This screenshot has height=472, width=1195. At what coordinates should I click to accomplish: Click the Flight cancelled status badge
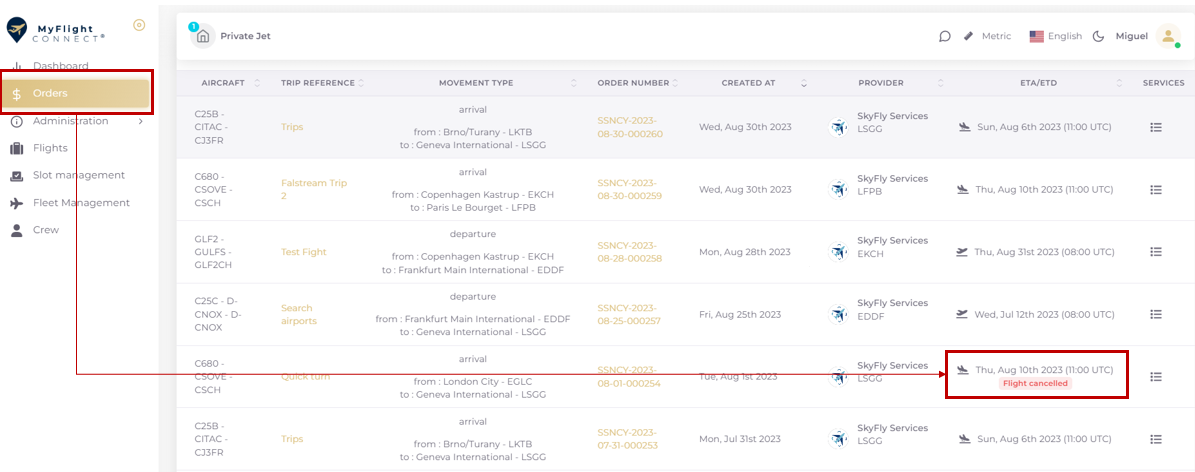click(1035, 383)
